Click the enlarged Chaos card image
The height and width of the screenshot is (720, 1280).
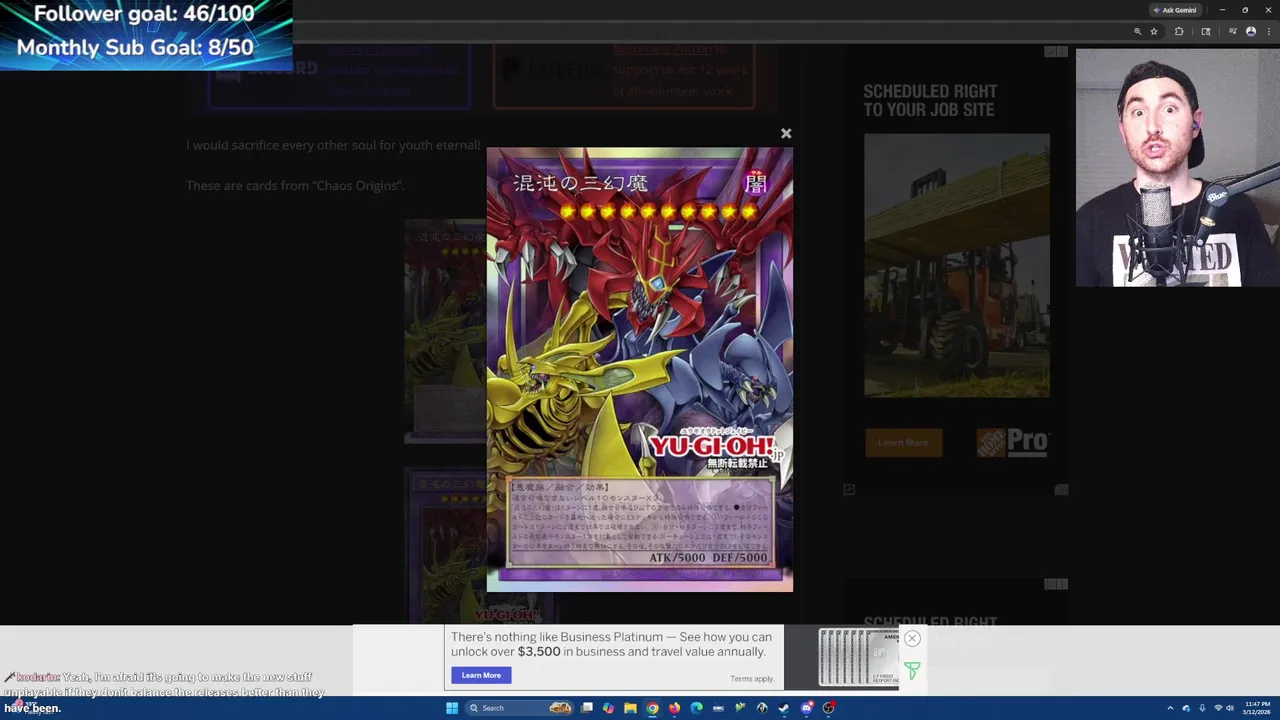tap(640, 370)
